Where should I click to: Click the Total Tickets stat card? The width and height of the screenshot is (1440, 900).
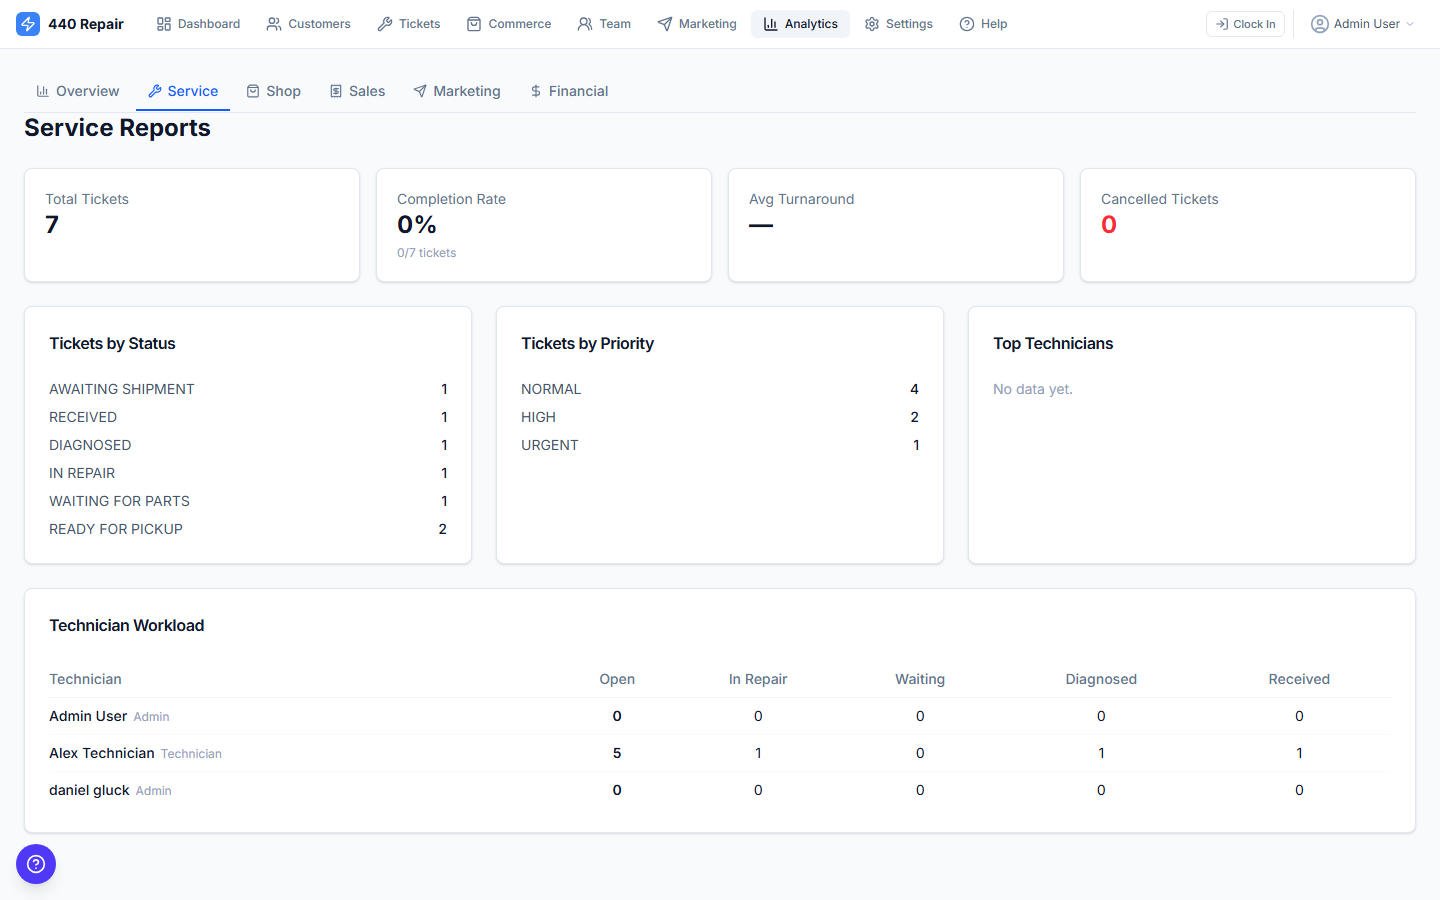191,224
